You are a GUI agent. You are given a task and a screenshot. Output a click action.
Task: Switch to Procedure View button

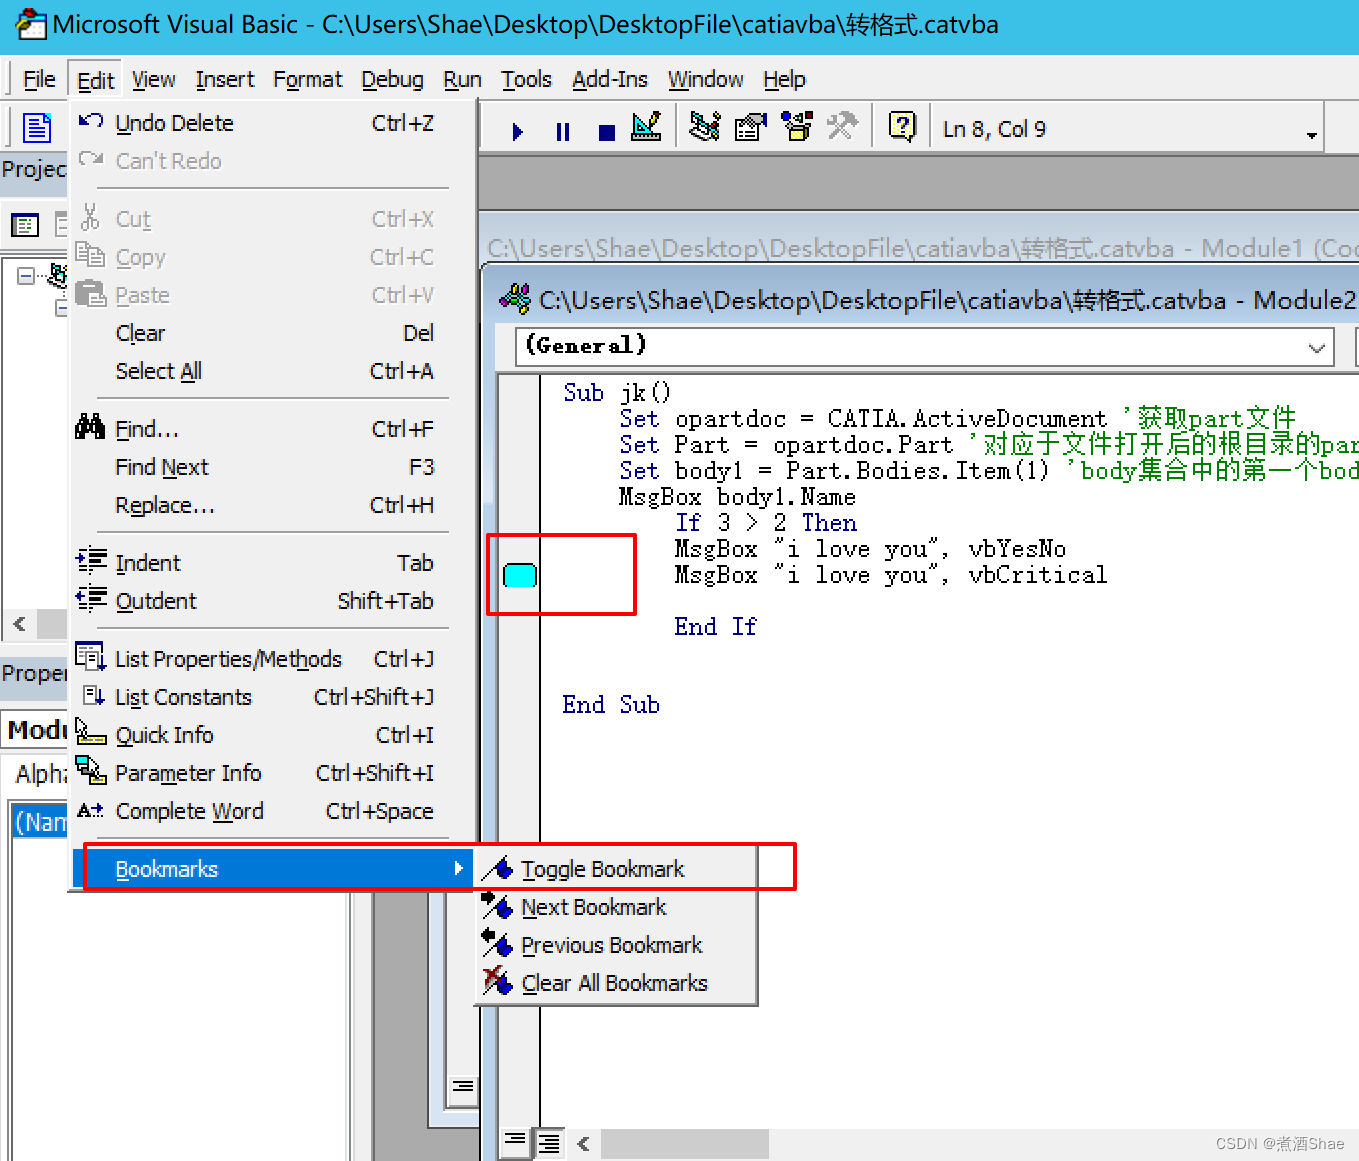[x=515, y=1140]
